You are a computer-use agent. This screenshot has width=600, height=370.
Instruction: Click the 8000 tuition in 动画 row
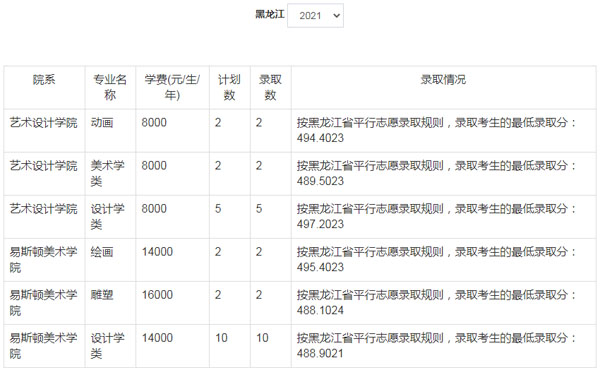click(172, 130)
